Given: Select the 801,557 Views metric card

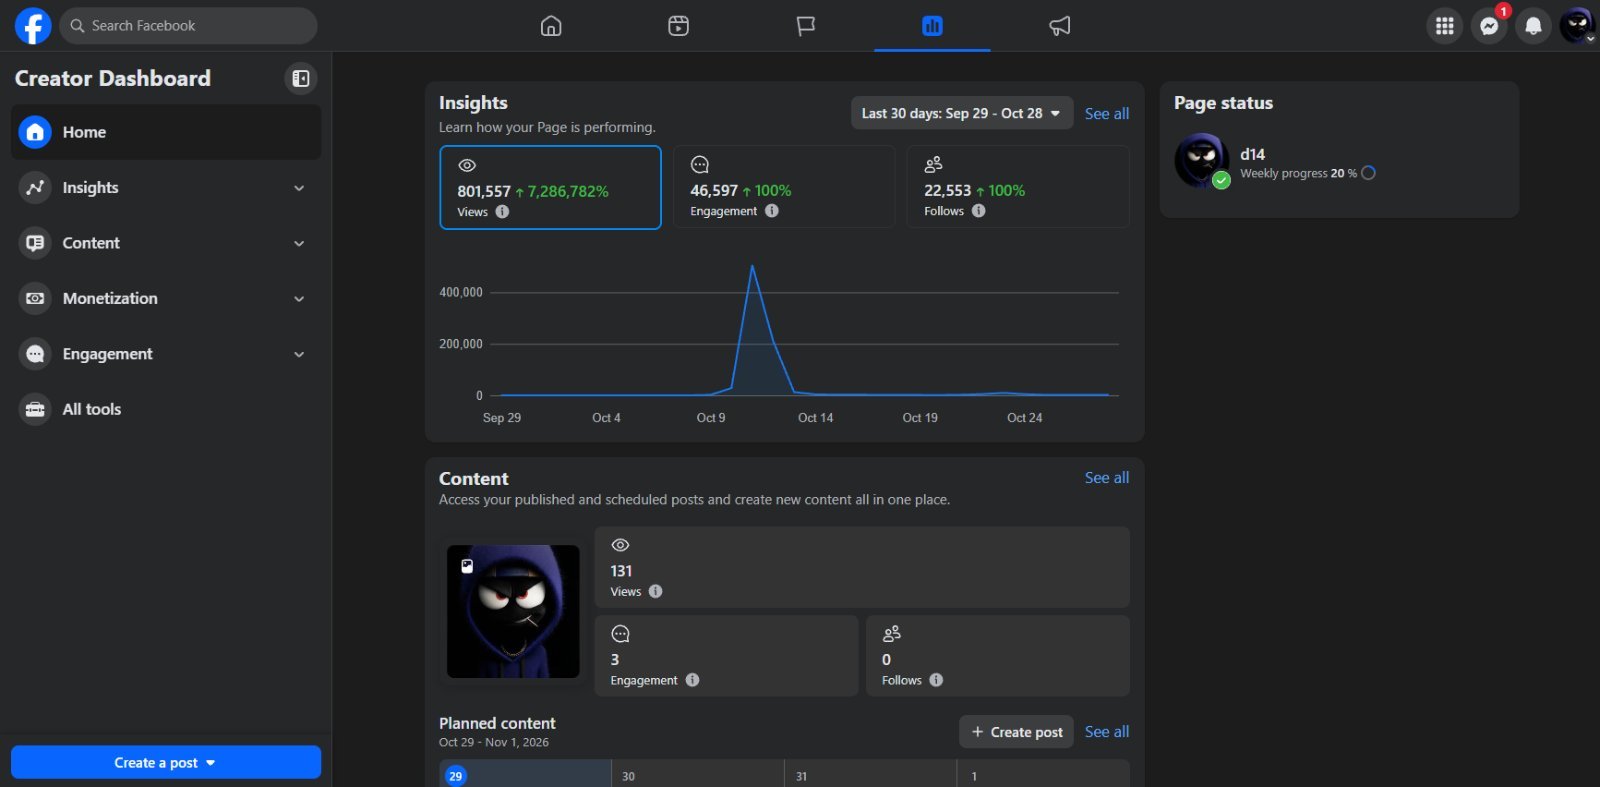Looking at the screenshot, I should click(550, 187).
